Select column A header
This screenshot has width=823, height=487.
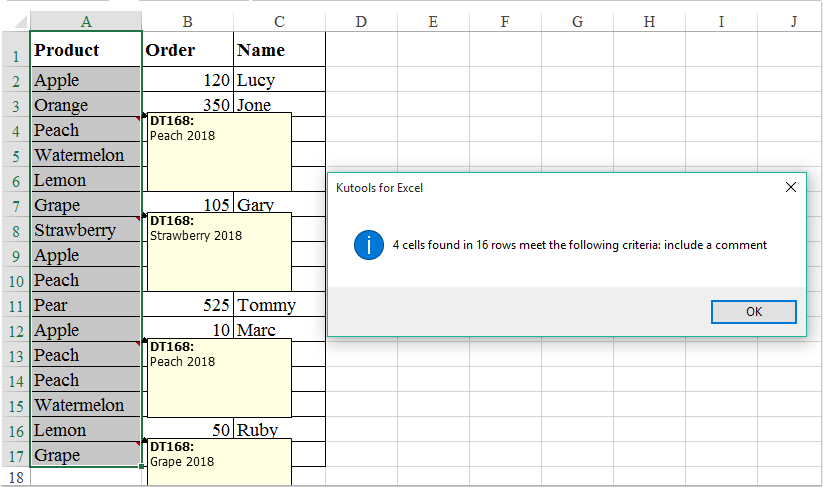(x=86, y=22)
